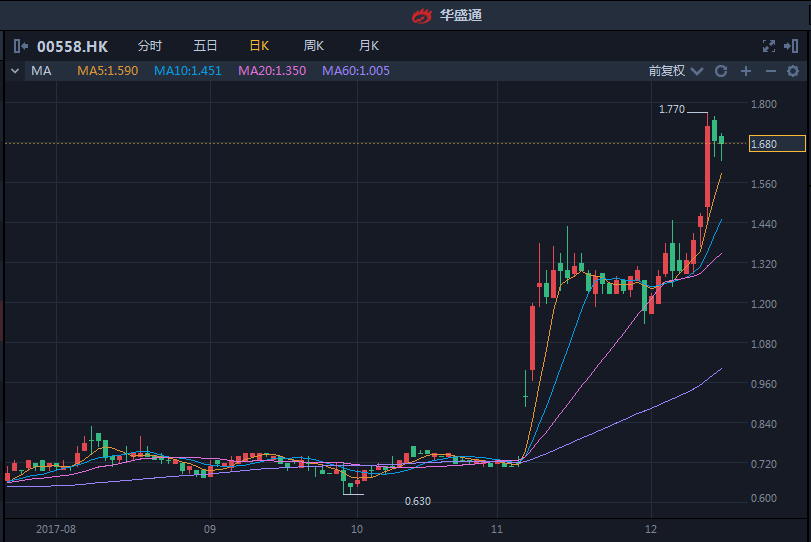Open chart settings gear icon

[793, 71]
